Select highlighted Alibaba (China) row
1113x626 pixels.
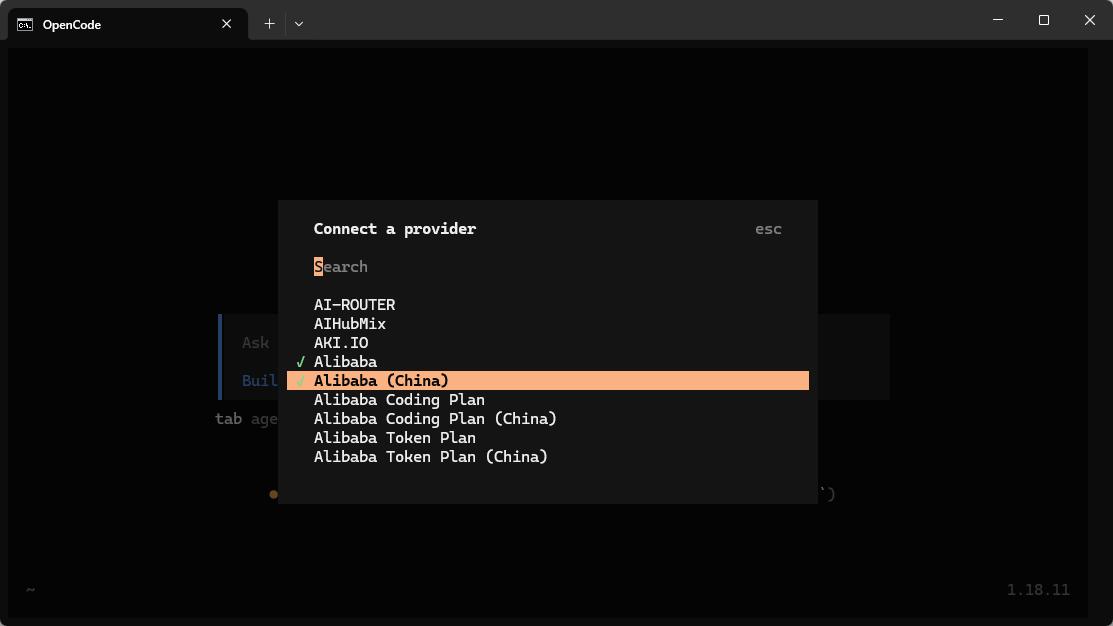547,380
